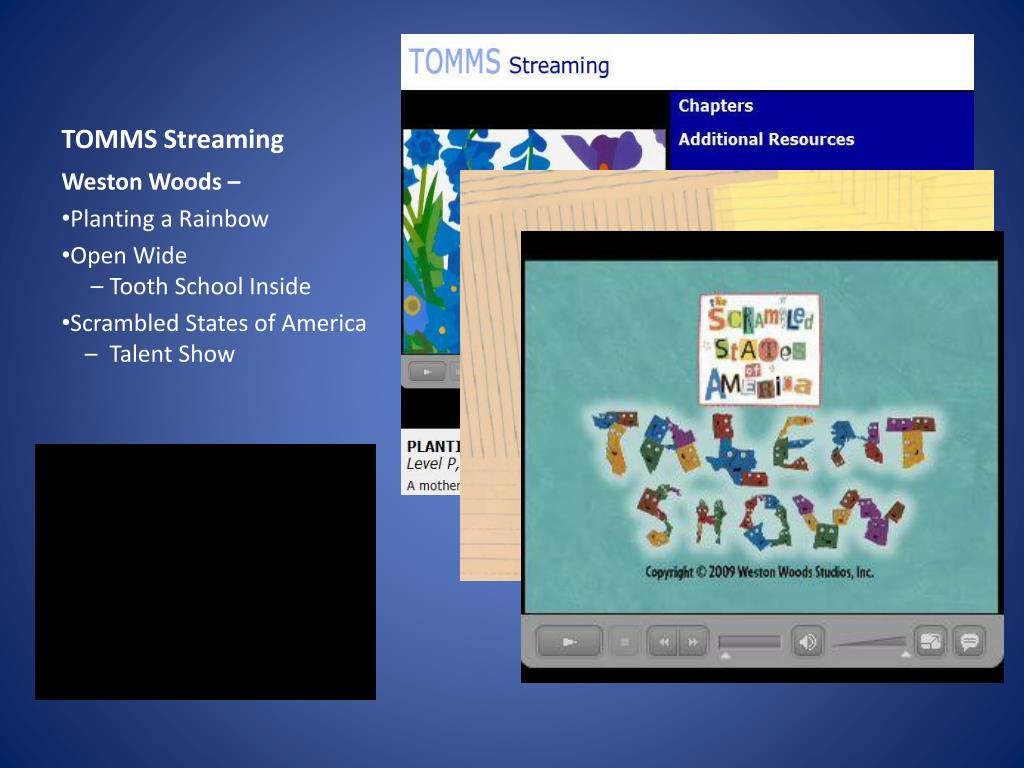Click the Planting a Rainbow flower video frame
The image size is (1024, 768).
coord(432,242)
